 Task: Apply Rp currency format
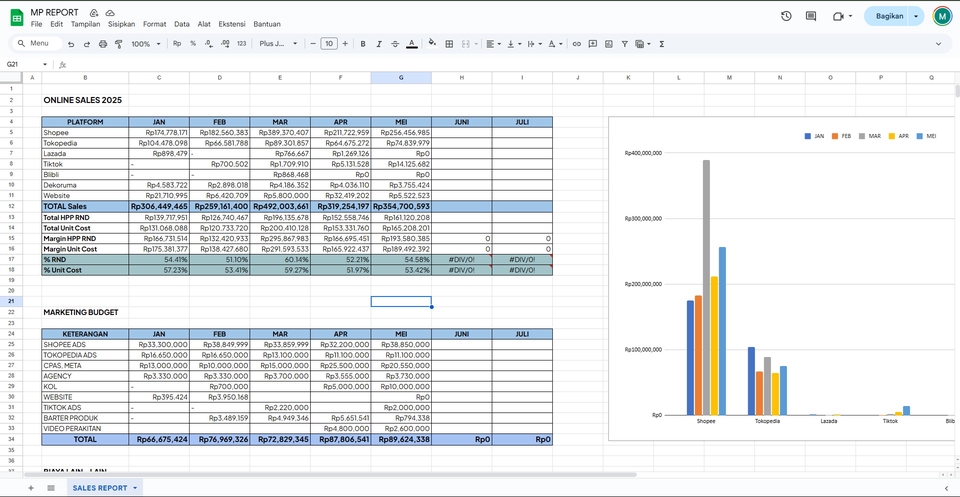(177, 44)
